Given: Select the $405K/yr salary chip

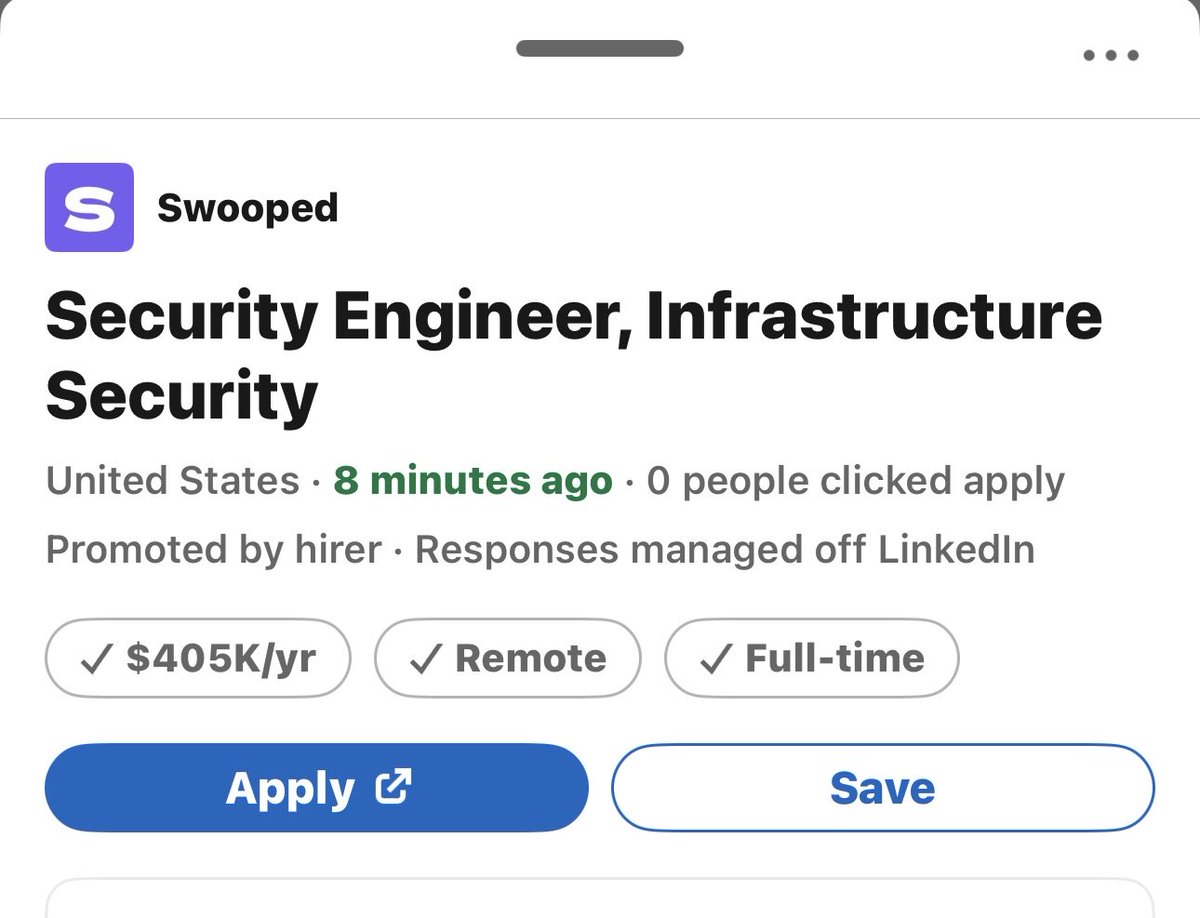Looking at the screenshot, I should click(x=198, y=658).
